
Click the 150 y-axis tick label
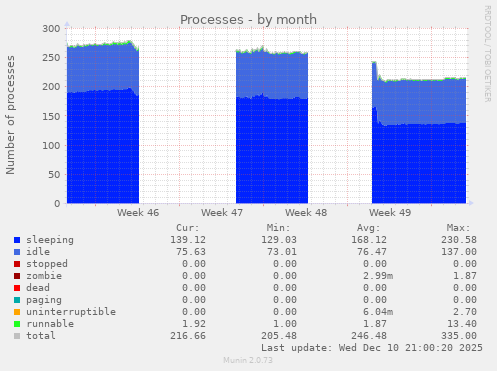coord(51,116)
